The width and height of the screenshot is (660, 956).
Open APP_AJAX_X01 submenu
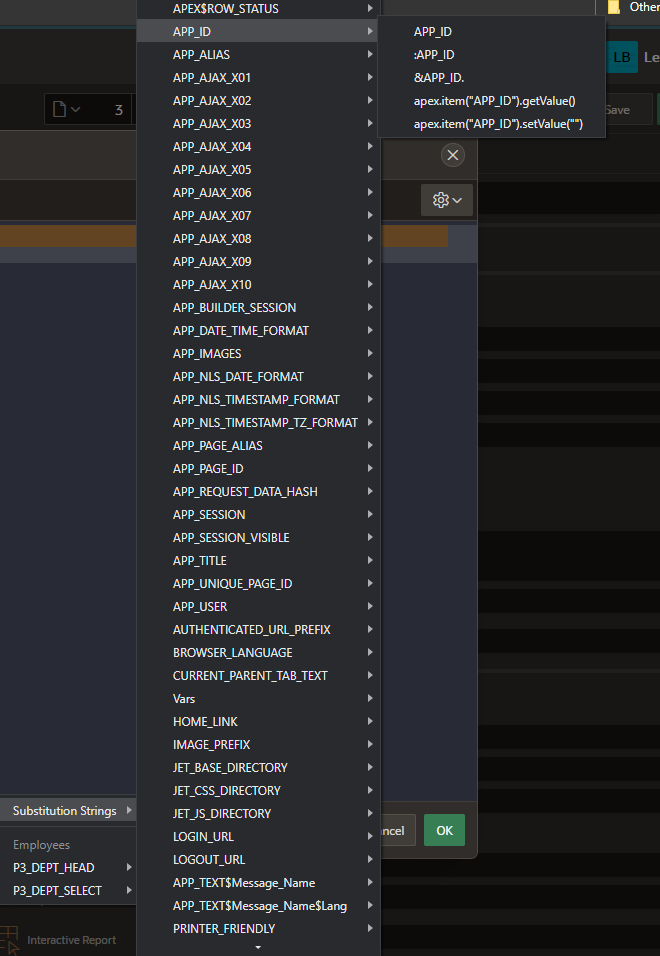(x=258, y=78)
